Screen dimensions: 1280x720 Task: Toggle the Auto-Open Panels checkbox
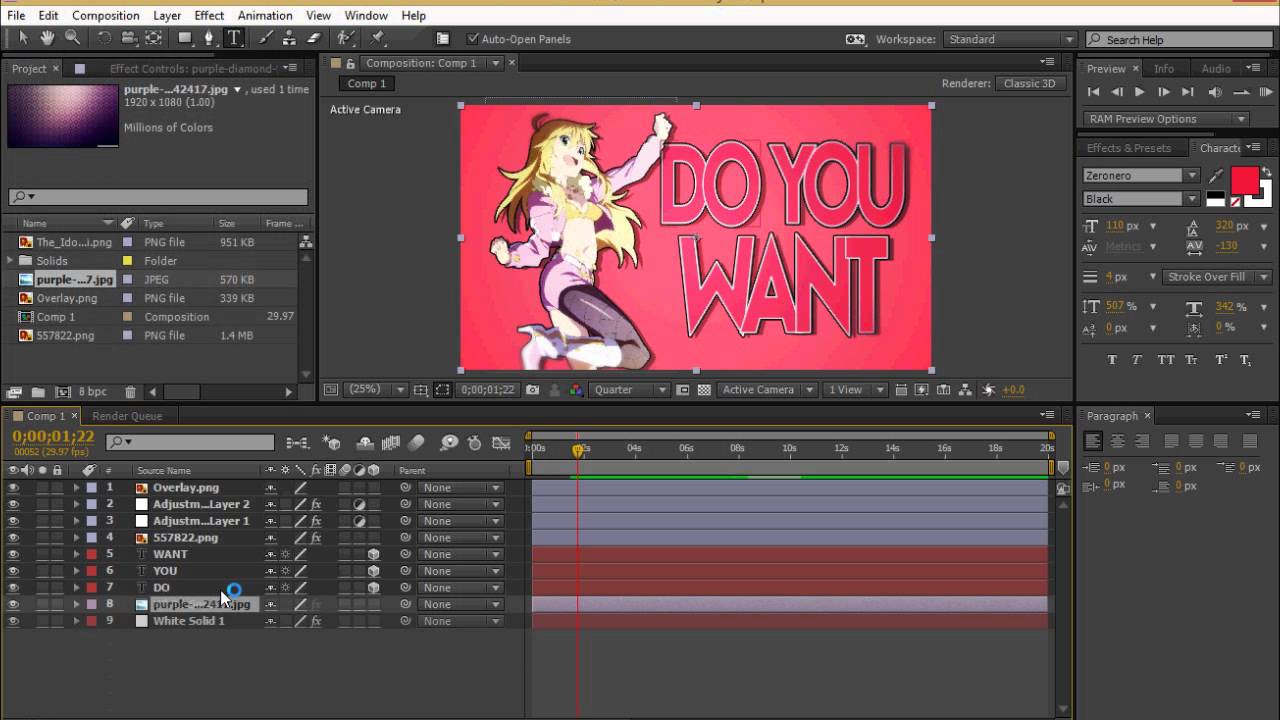click(x=473, y=39)
